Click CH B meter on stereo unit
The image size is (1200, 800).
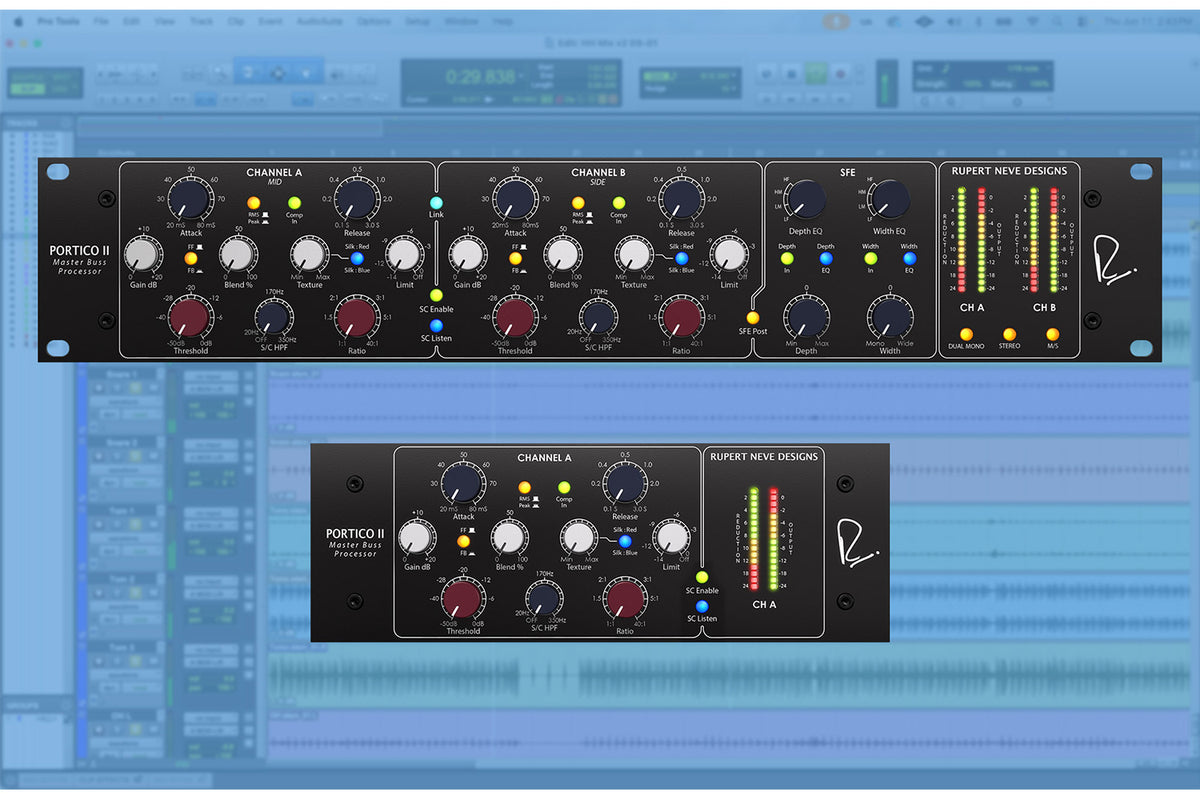(1044, 240)
